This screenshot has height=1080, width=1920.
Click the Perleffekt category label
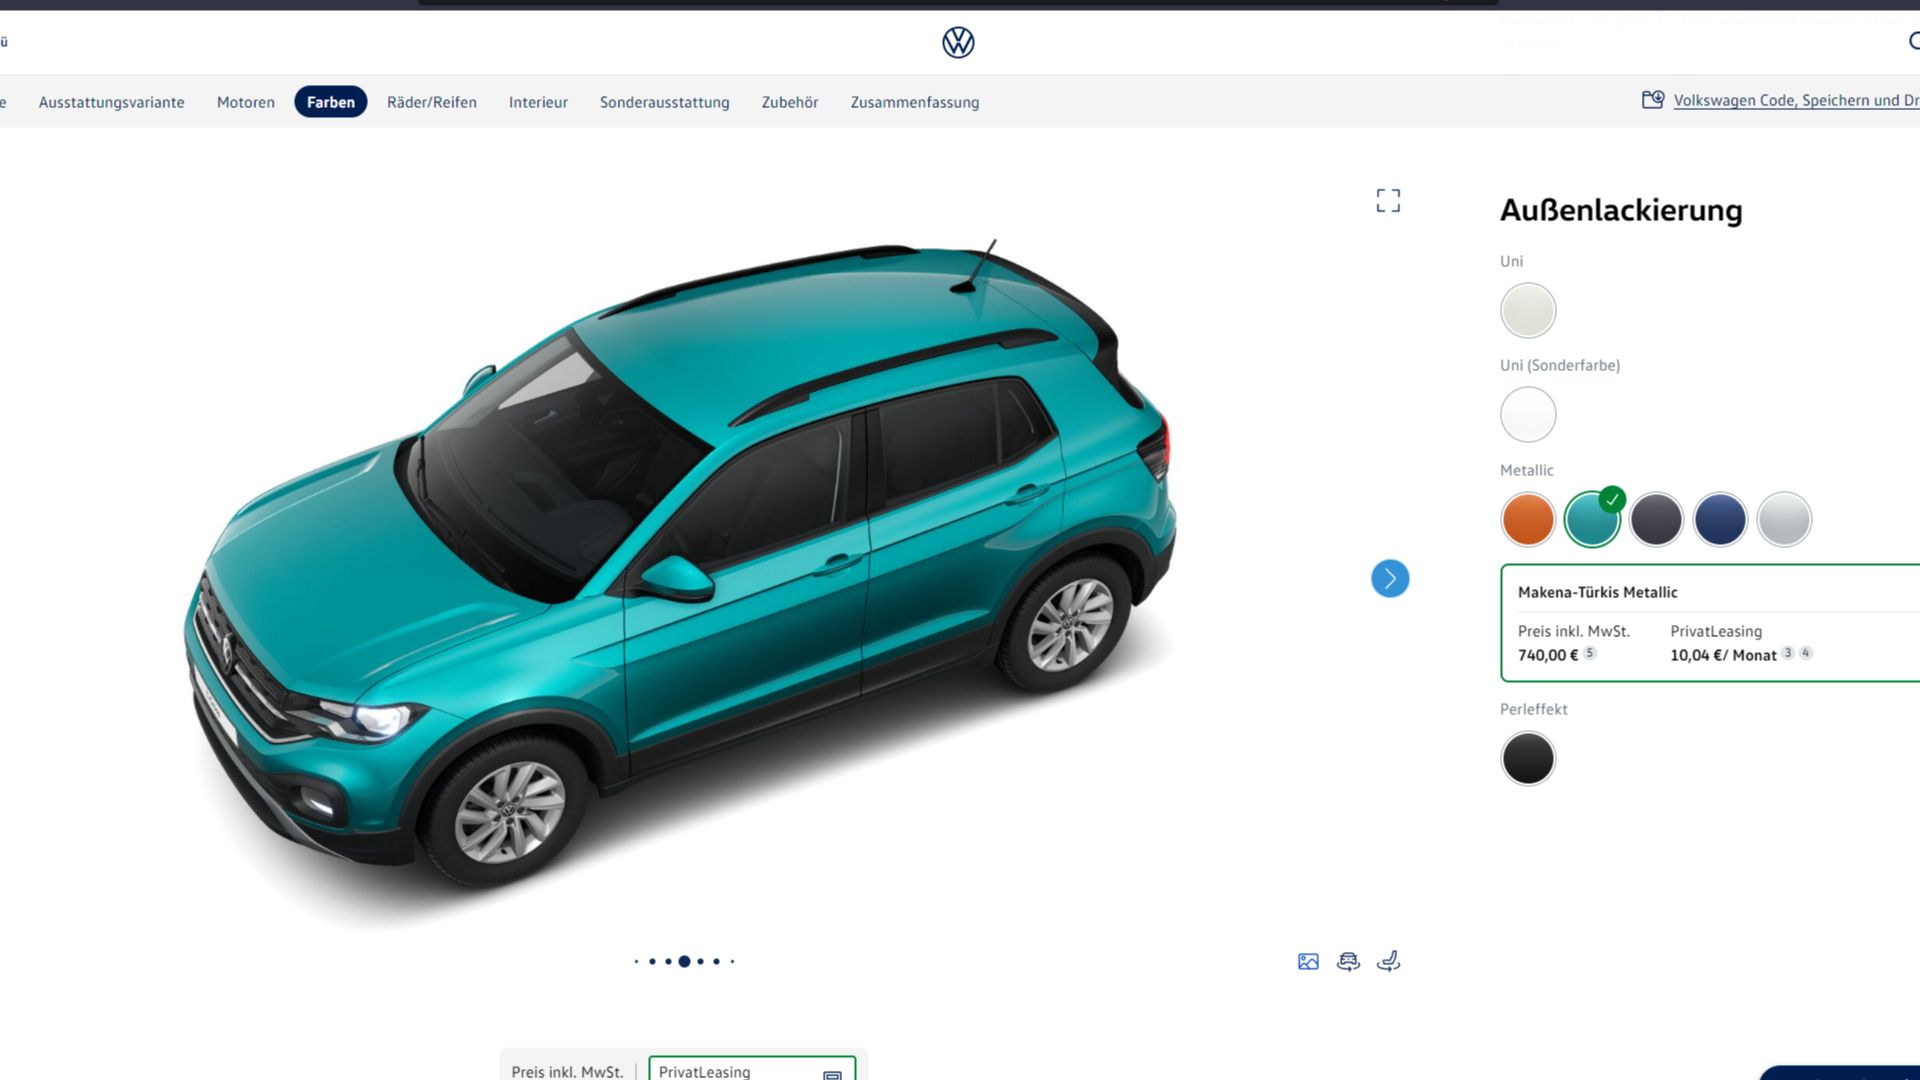(x=1533, y=709)
